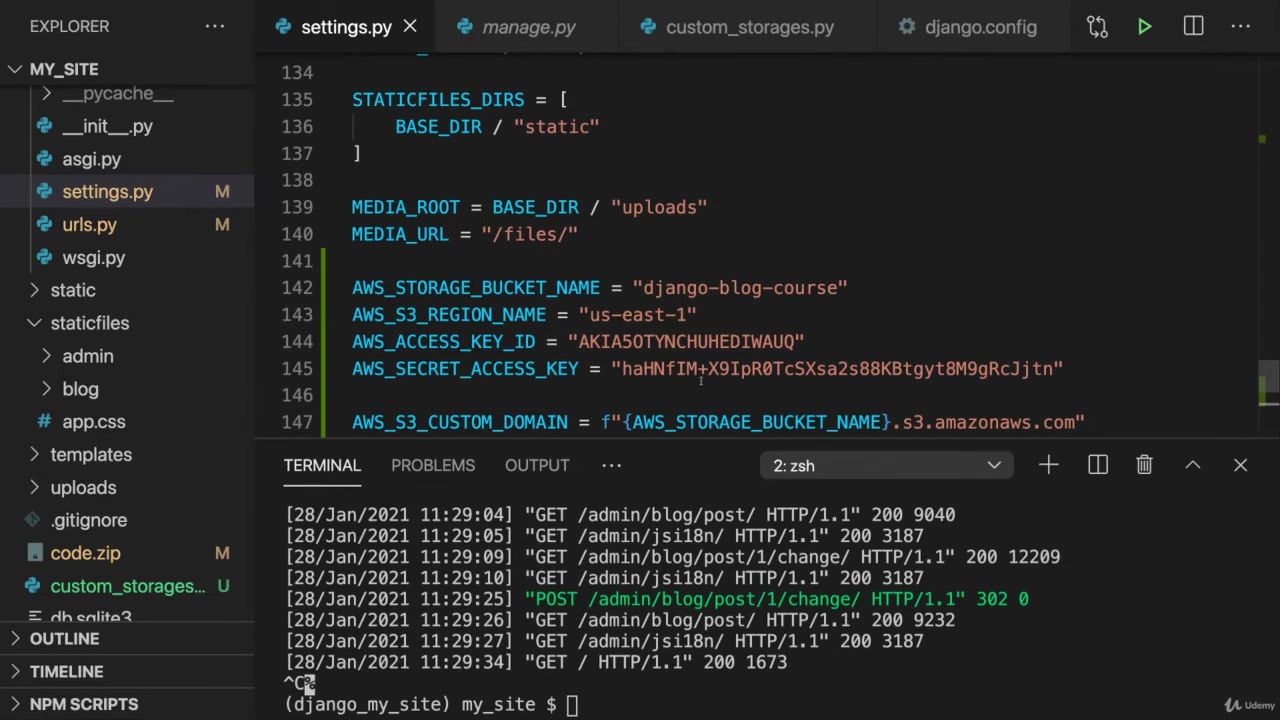Kill terminal with trash icon

coord(1144,465)
